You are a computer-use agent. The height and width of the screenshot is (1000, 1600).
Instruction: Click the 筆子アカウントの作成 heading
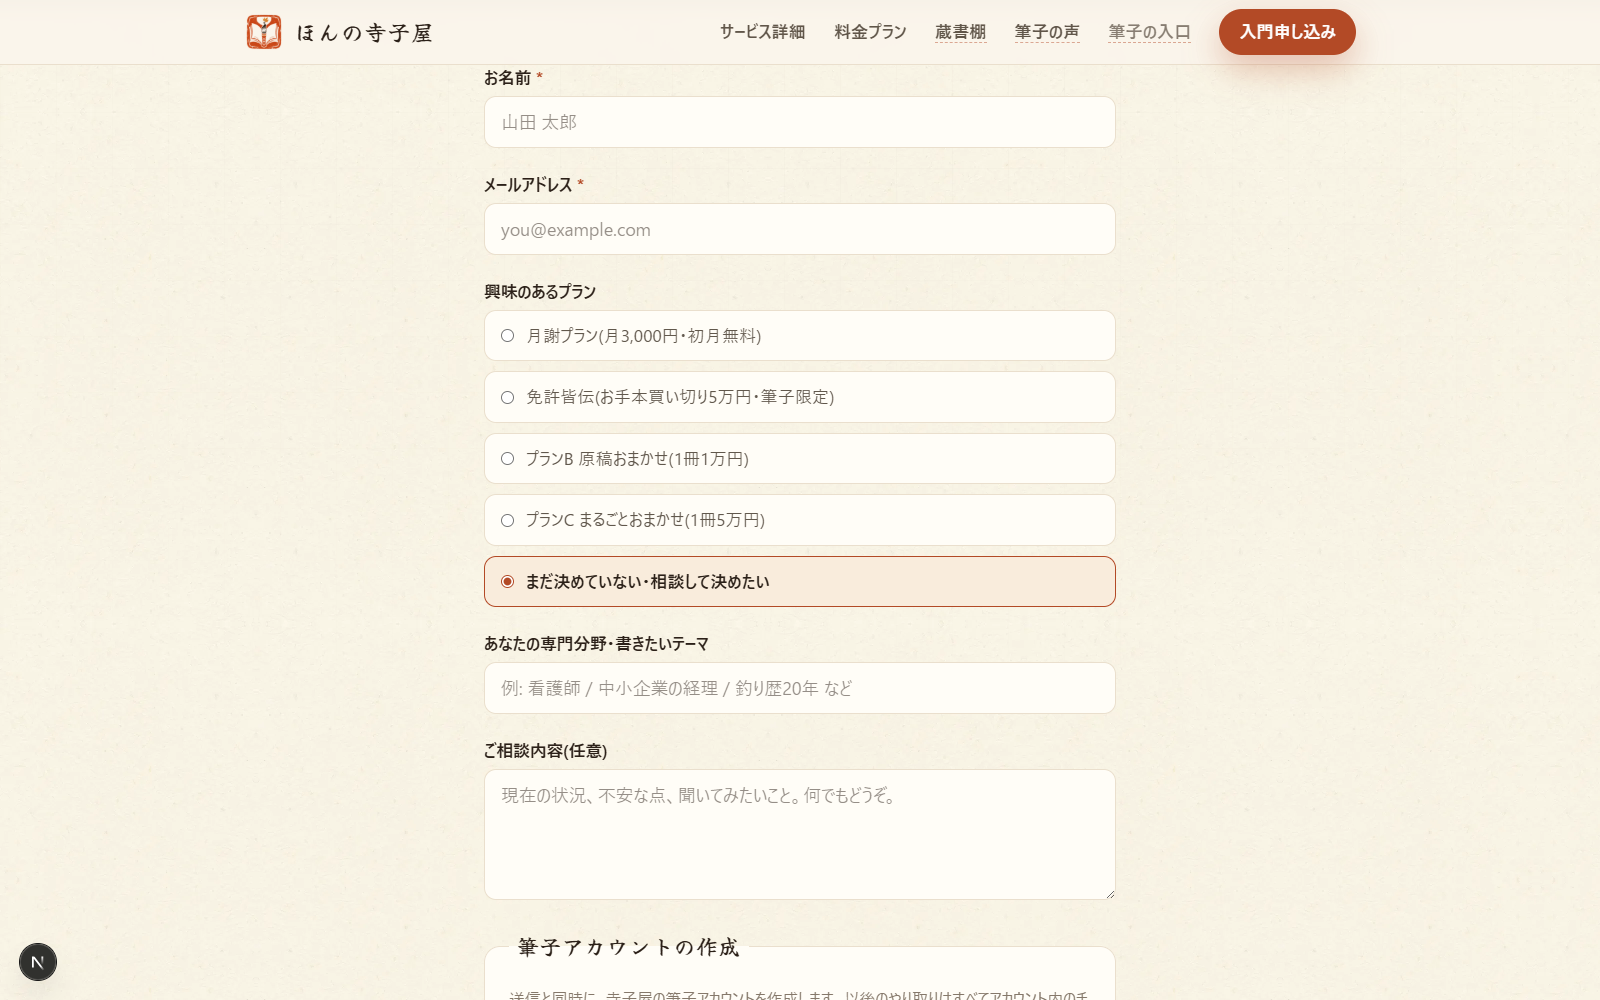pos(628,947)
